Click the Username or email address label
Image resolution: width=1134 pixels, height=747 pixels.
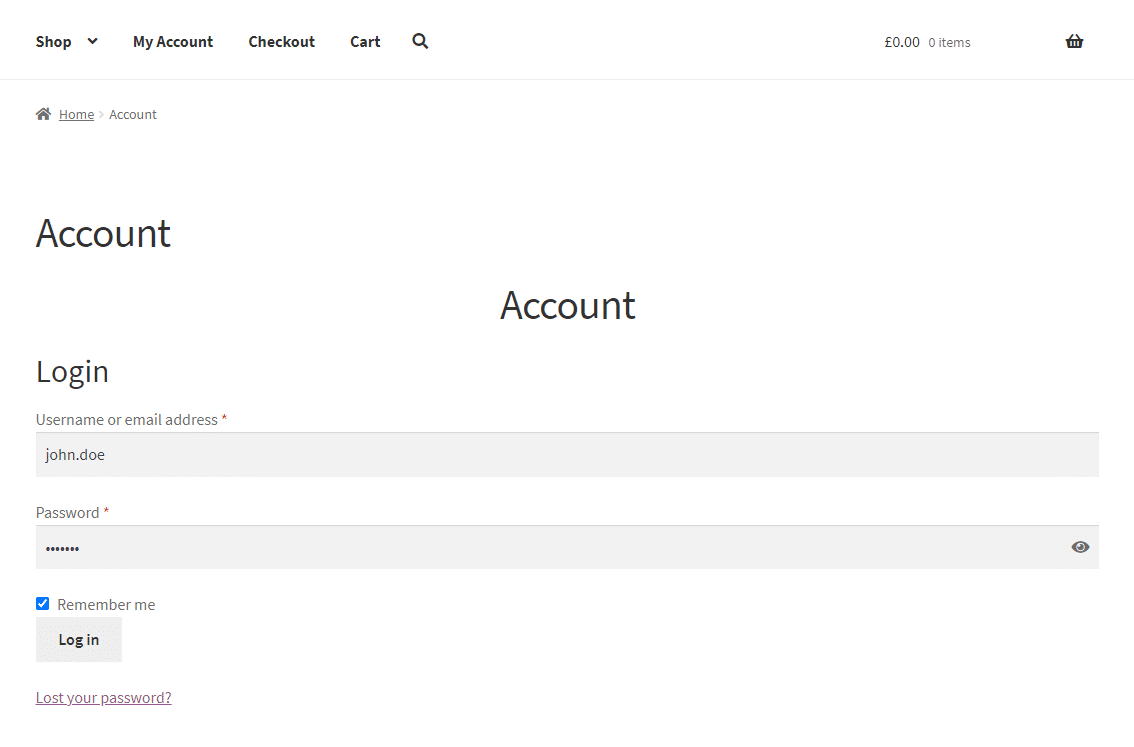pyautogui.click(x=126, y=419)
